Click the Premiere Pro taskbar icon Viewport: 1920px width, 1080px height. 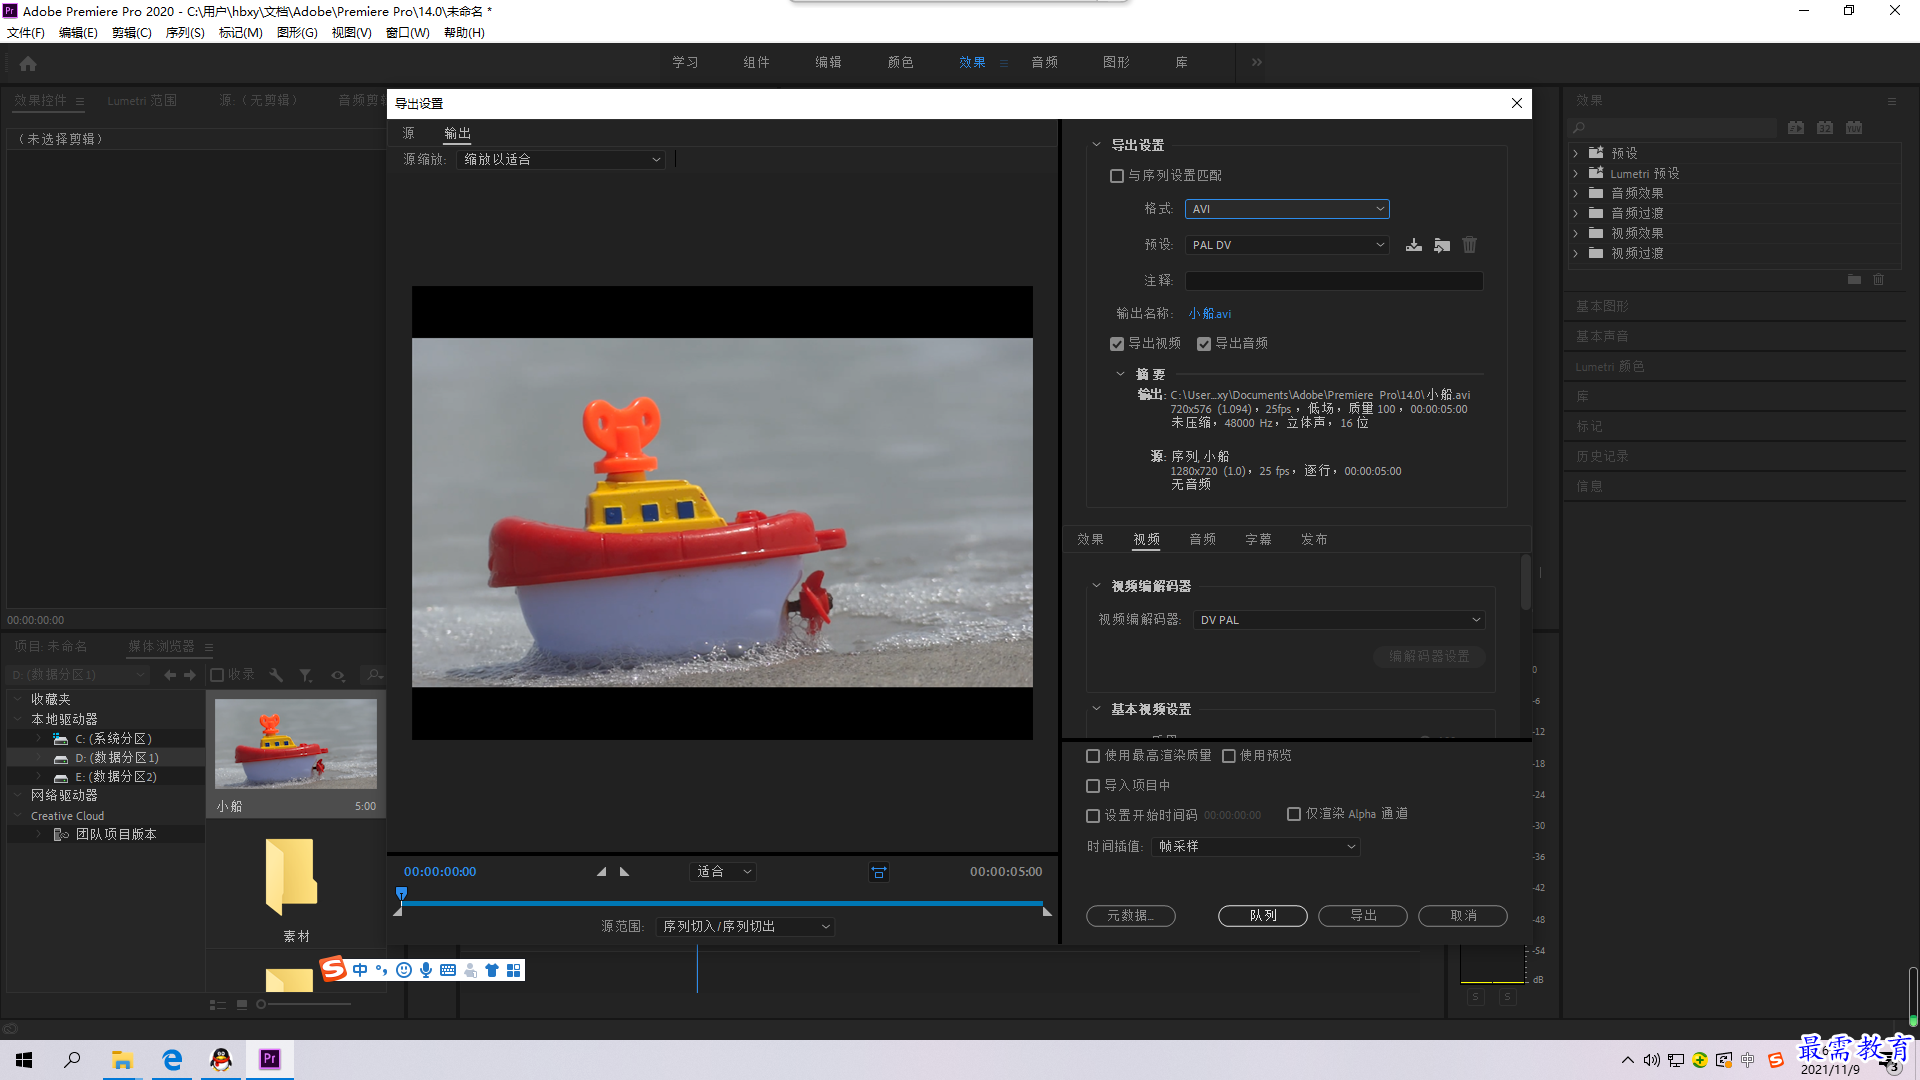[x=270, y=1059]
